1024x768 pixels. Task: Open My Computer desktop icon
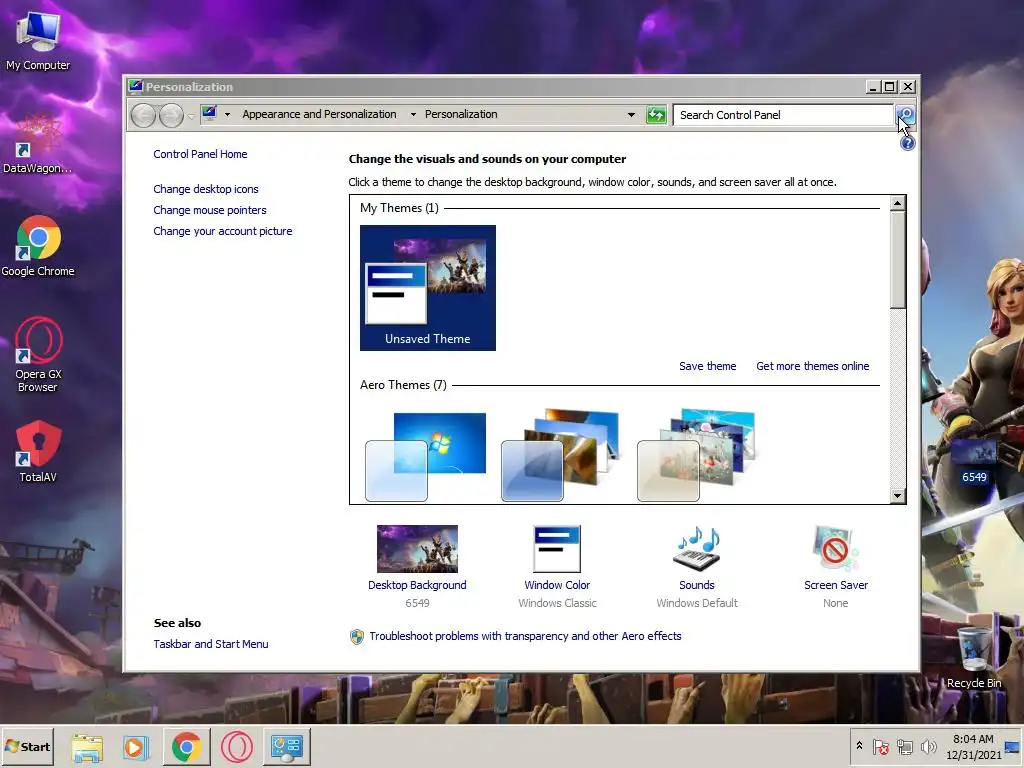tap(38, 40)
